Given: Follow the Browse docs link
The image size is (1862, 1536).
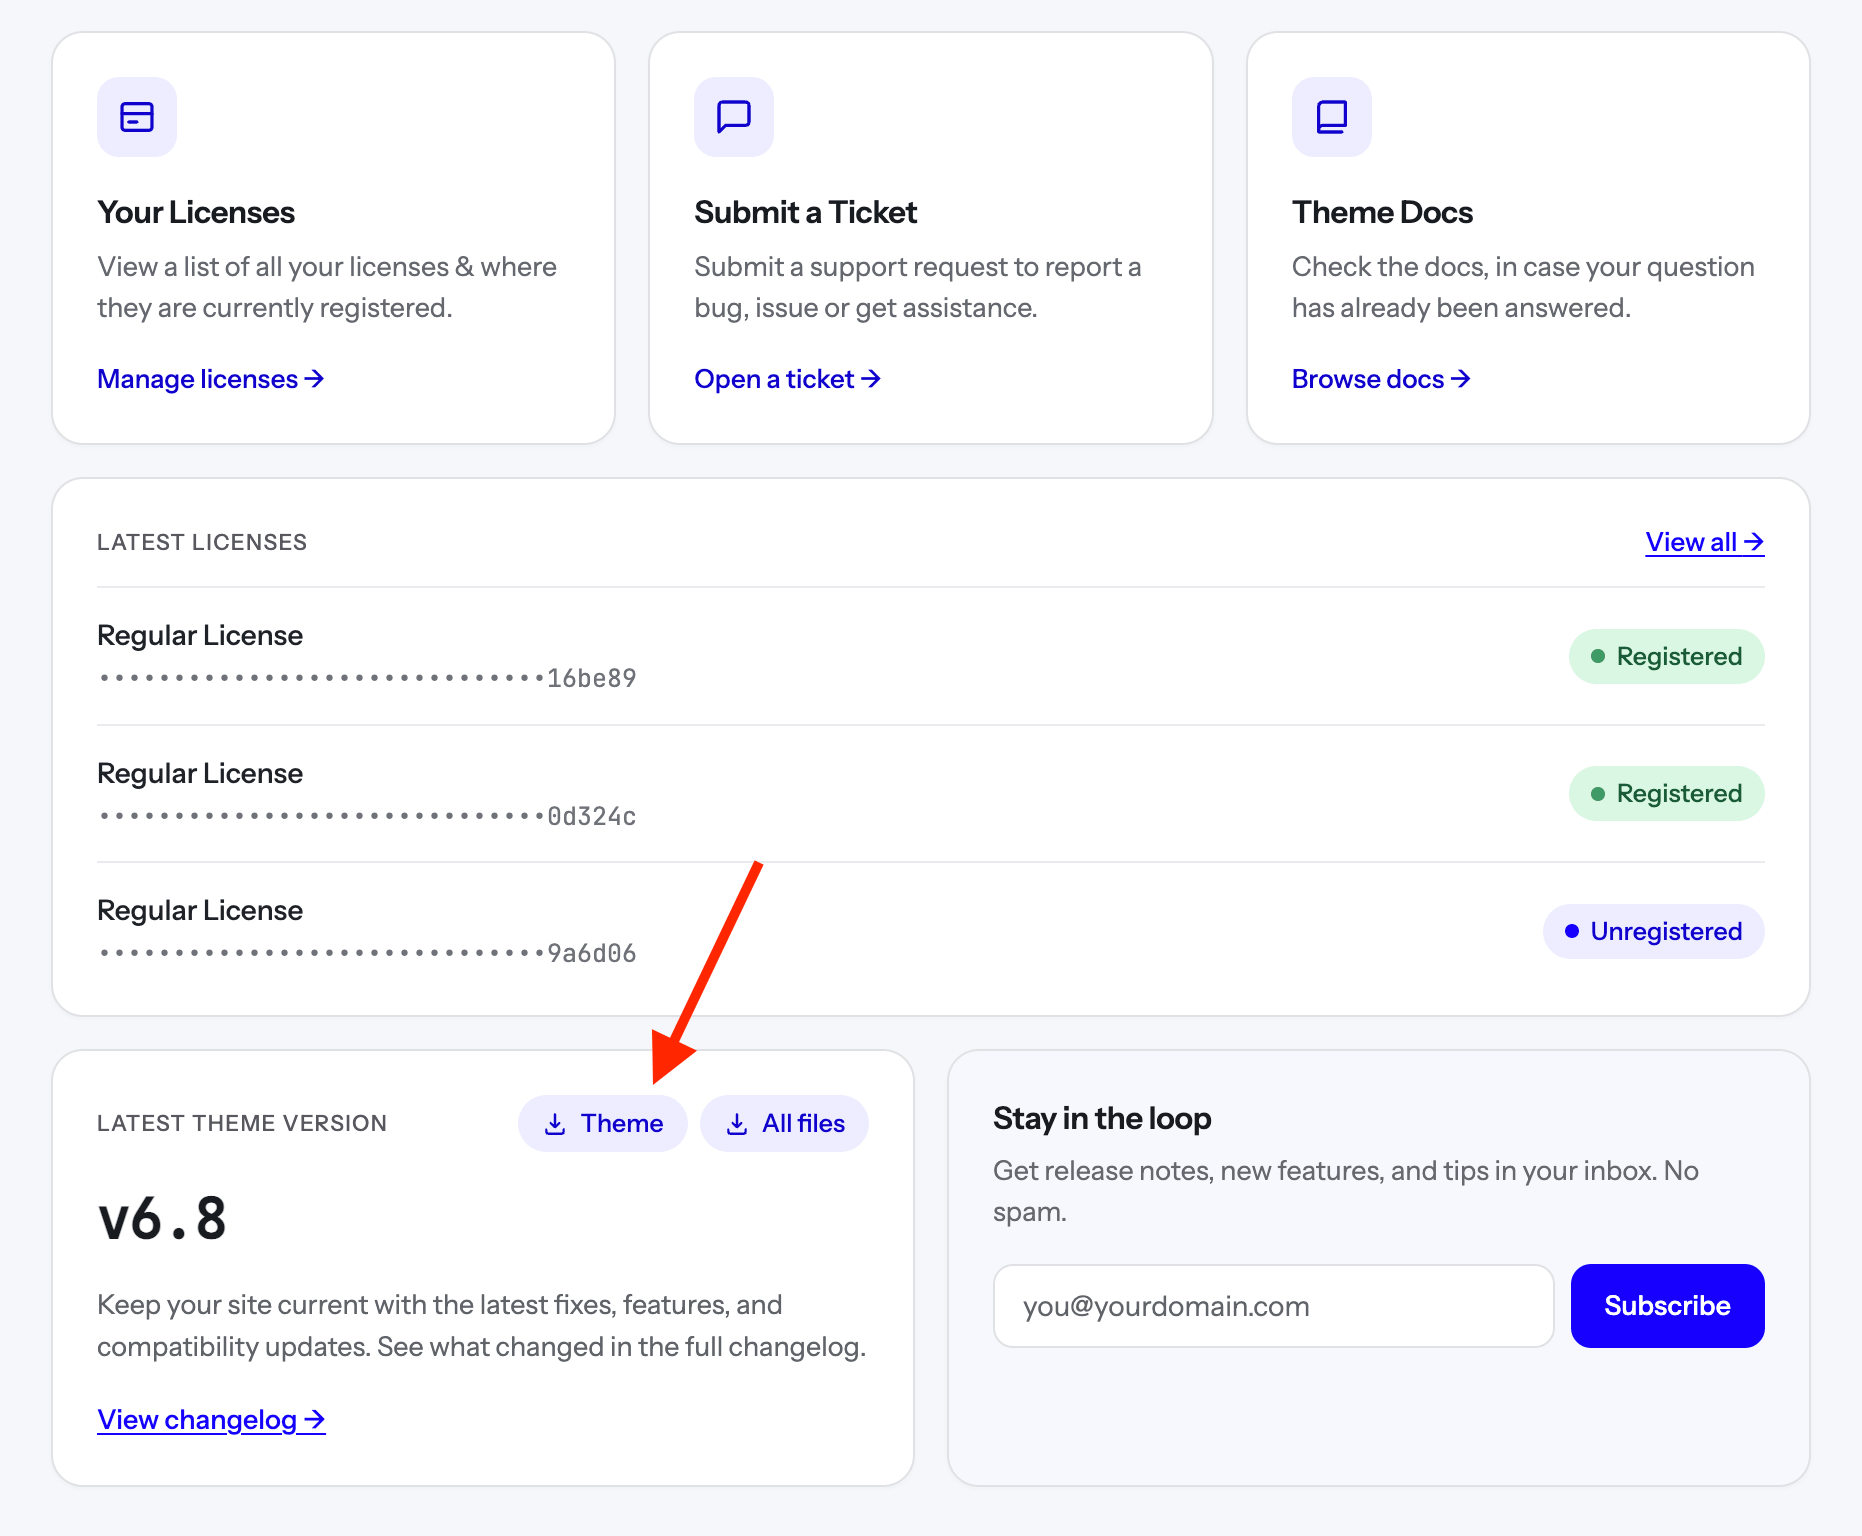Looking at the screenshot, I should (x=1381, y=379).
